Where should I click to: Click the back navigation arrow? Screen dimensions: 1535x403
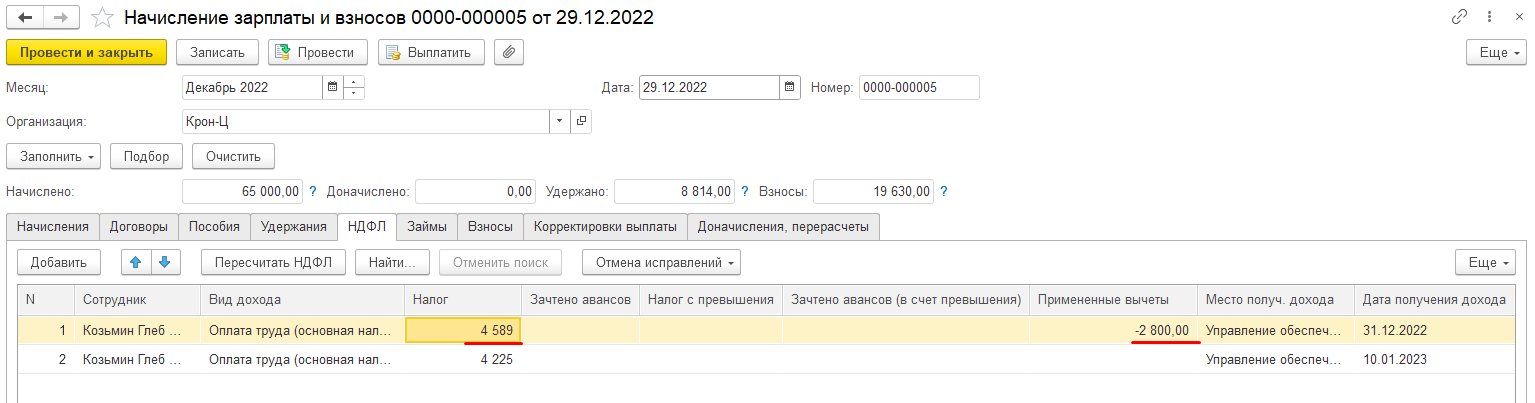tap(25, 17)
